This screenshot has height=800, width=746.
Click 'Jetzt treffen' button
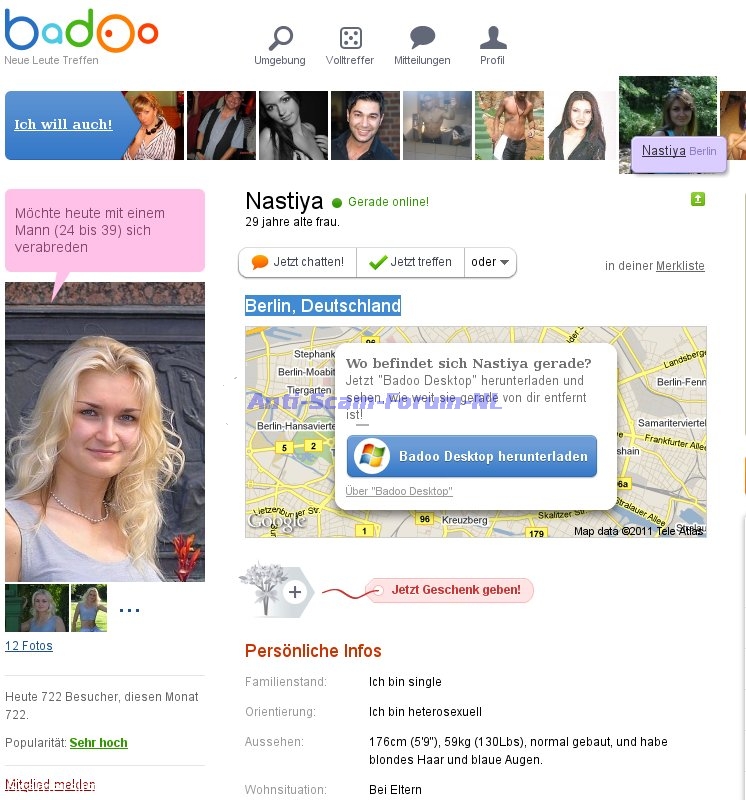click(410, 262)
